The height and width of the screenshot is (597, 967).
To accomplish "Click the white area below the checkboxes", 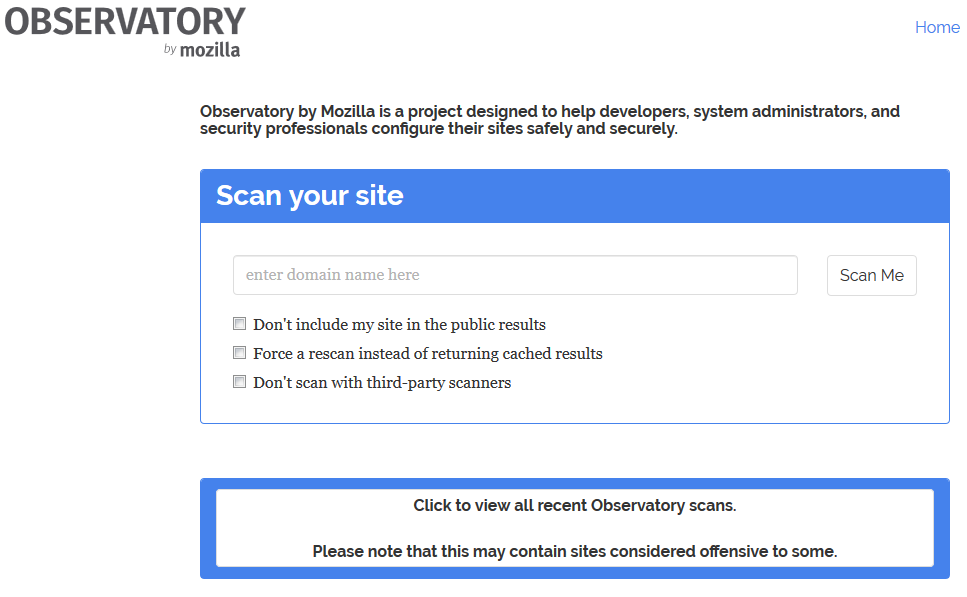I will pyautogui.click(x=575, y=408).
